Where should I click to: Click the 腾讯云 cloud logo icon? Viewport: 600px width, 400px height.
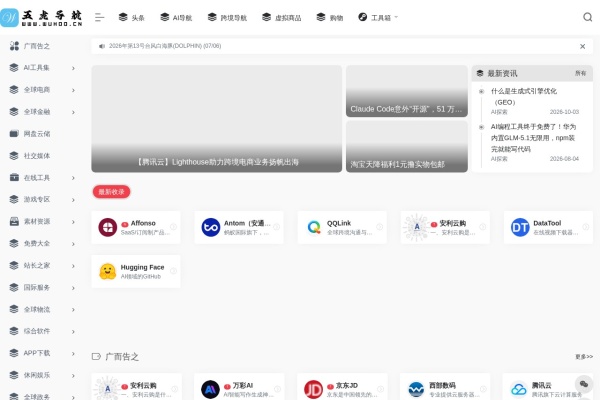[x=519, y=390]
